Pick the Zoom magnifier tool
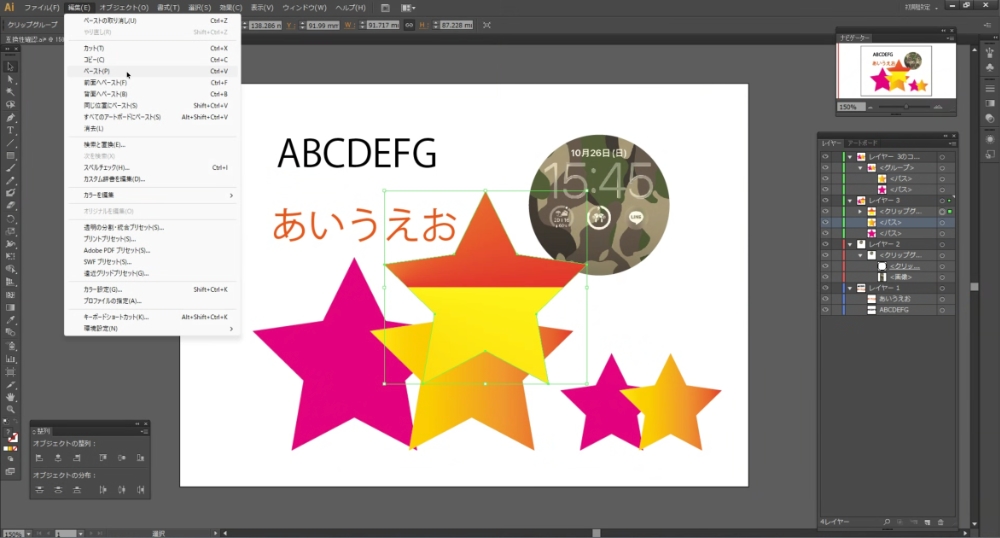1000x538 pixels. (x=11, y=410)
